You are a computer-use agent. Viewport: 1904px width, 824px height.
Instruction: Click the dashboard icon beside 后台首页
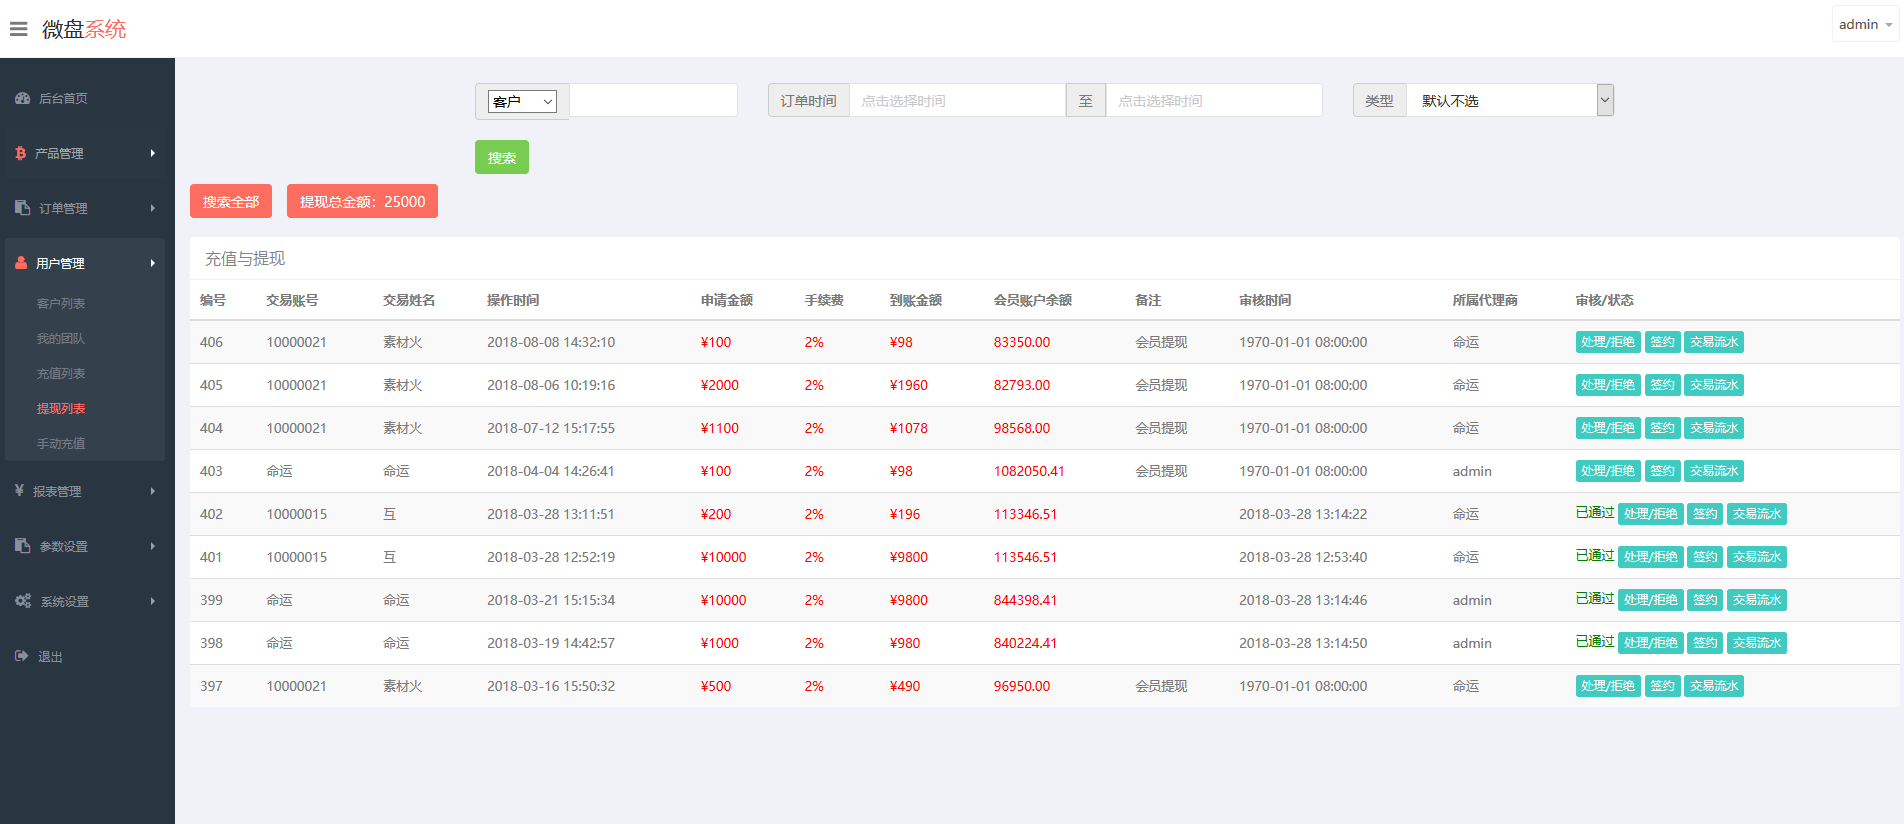pos(22,98)
